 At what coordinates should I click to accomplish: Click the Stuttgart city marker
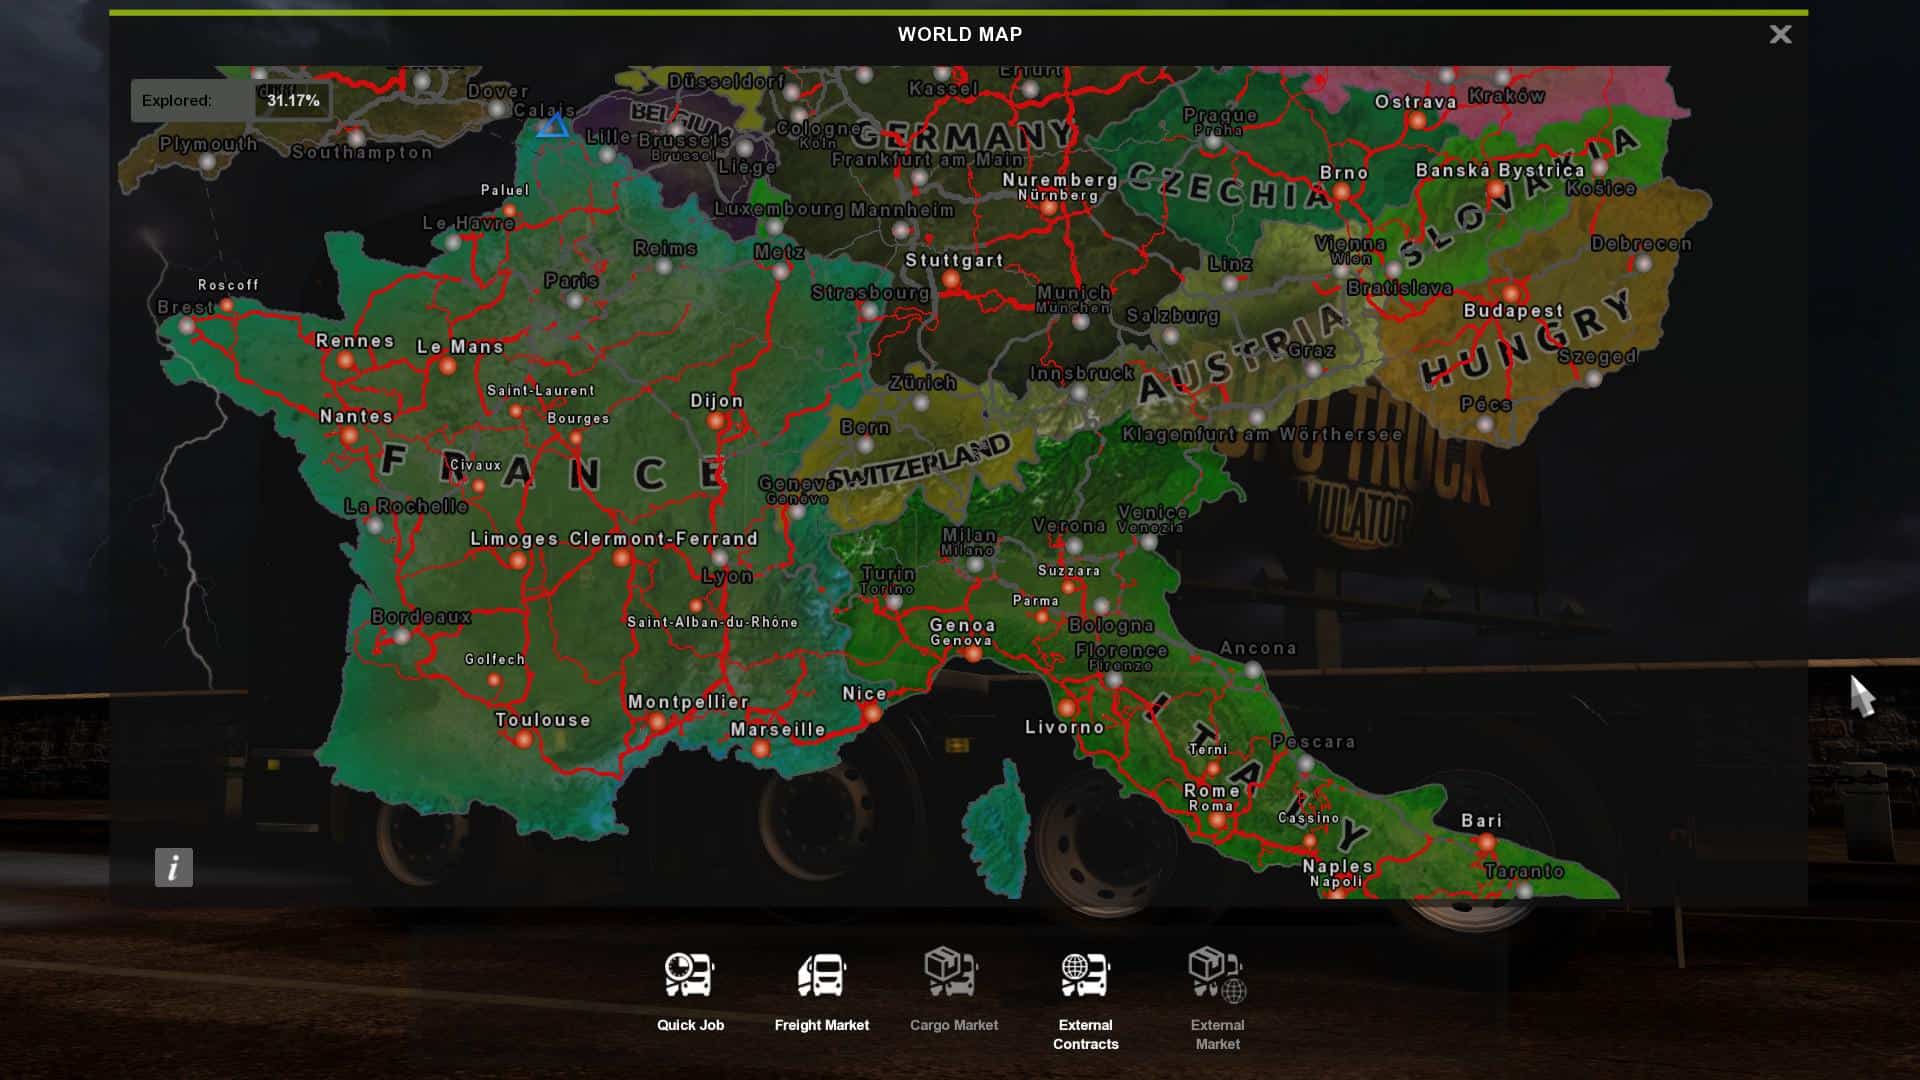pos(951,280)
